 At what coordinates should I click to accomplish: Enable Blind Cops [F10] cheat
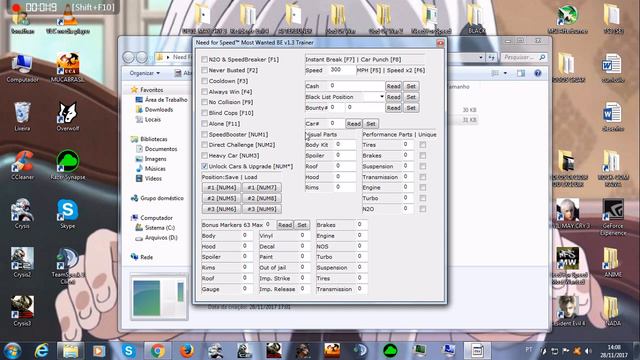click(x=204, y=113)
